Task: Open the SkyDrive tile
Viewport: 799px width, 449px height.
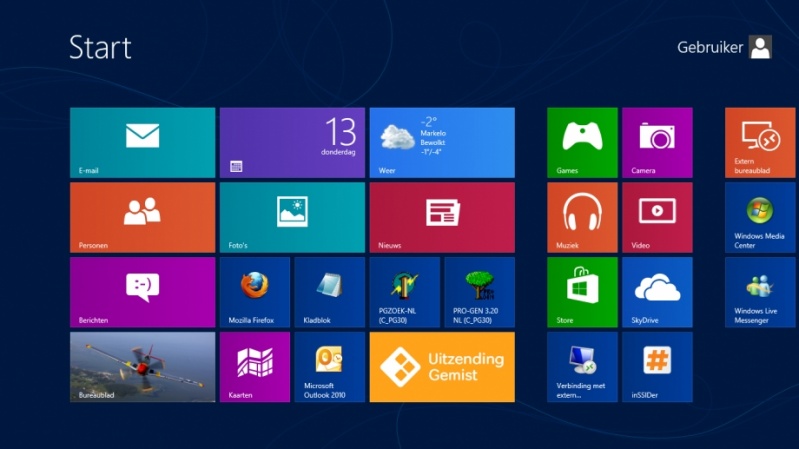Action: coord(657,292)
